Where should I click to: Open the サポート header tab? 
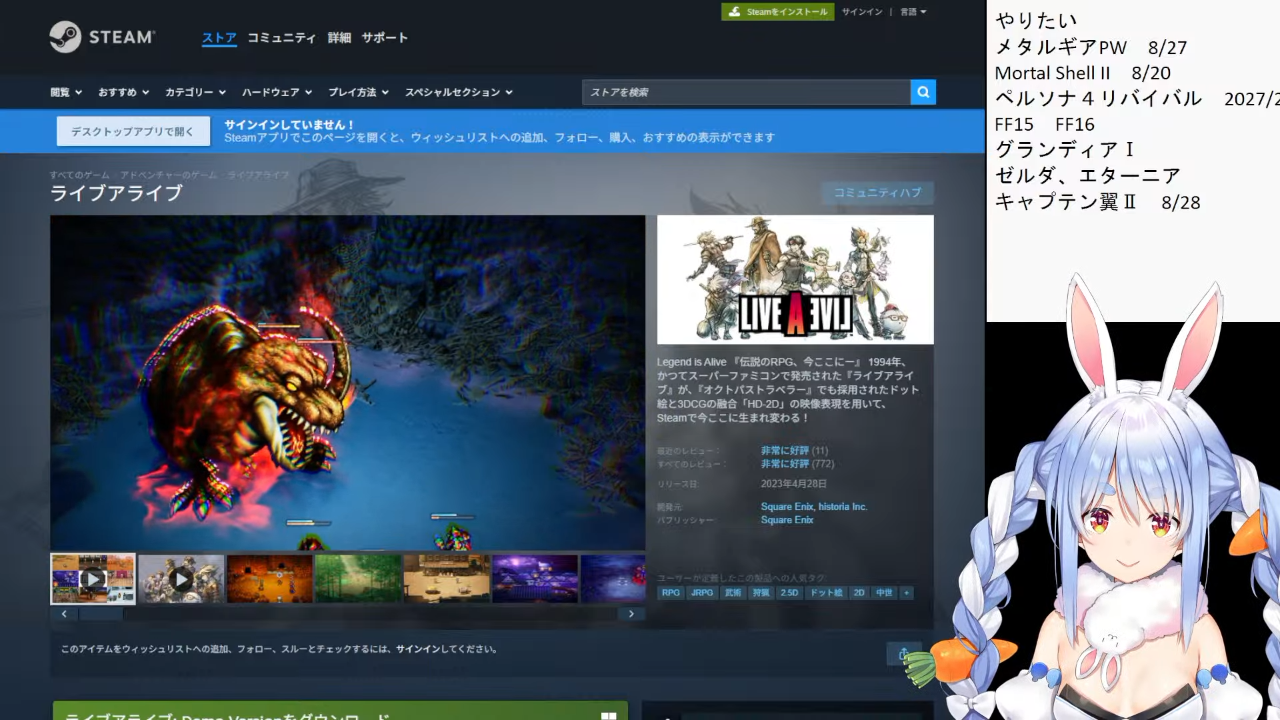pos(385,38)
